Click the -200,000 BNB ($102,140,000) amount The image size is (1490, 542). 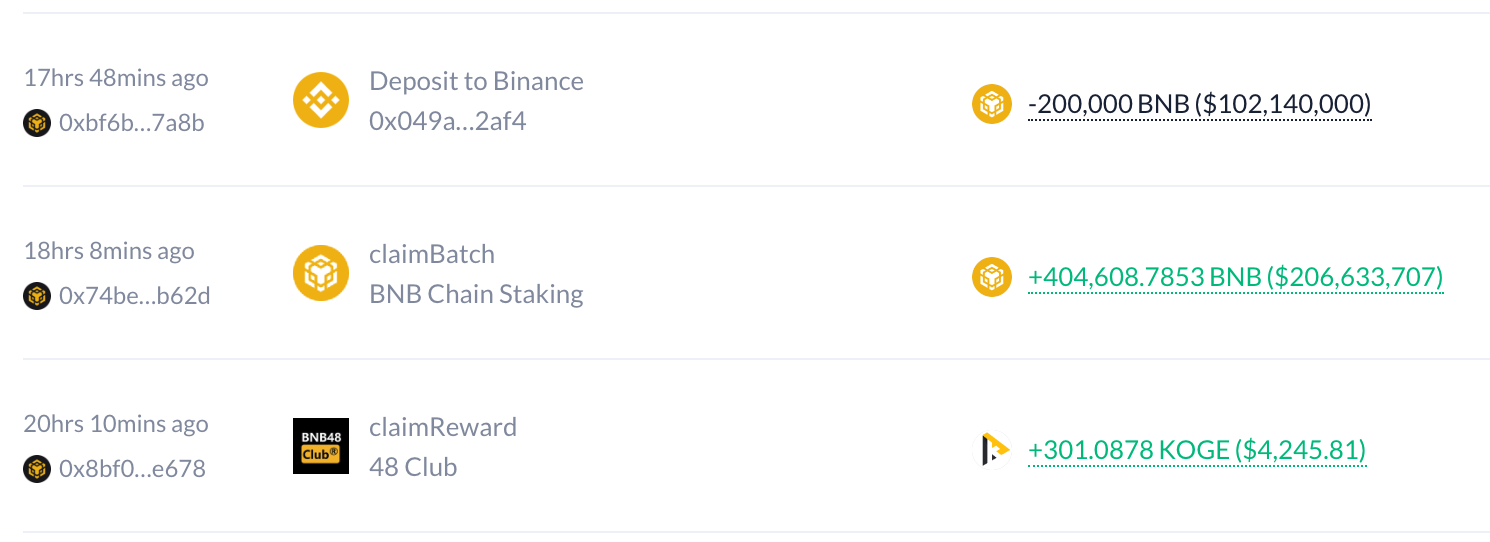coord(1199,104)
